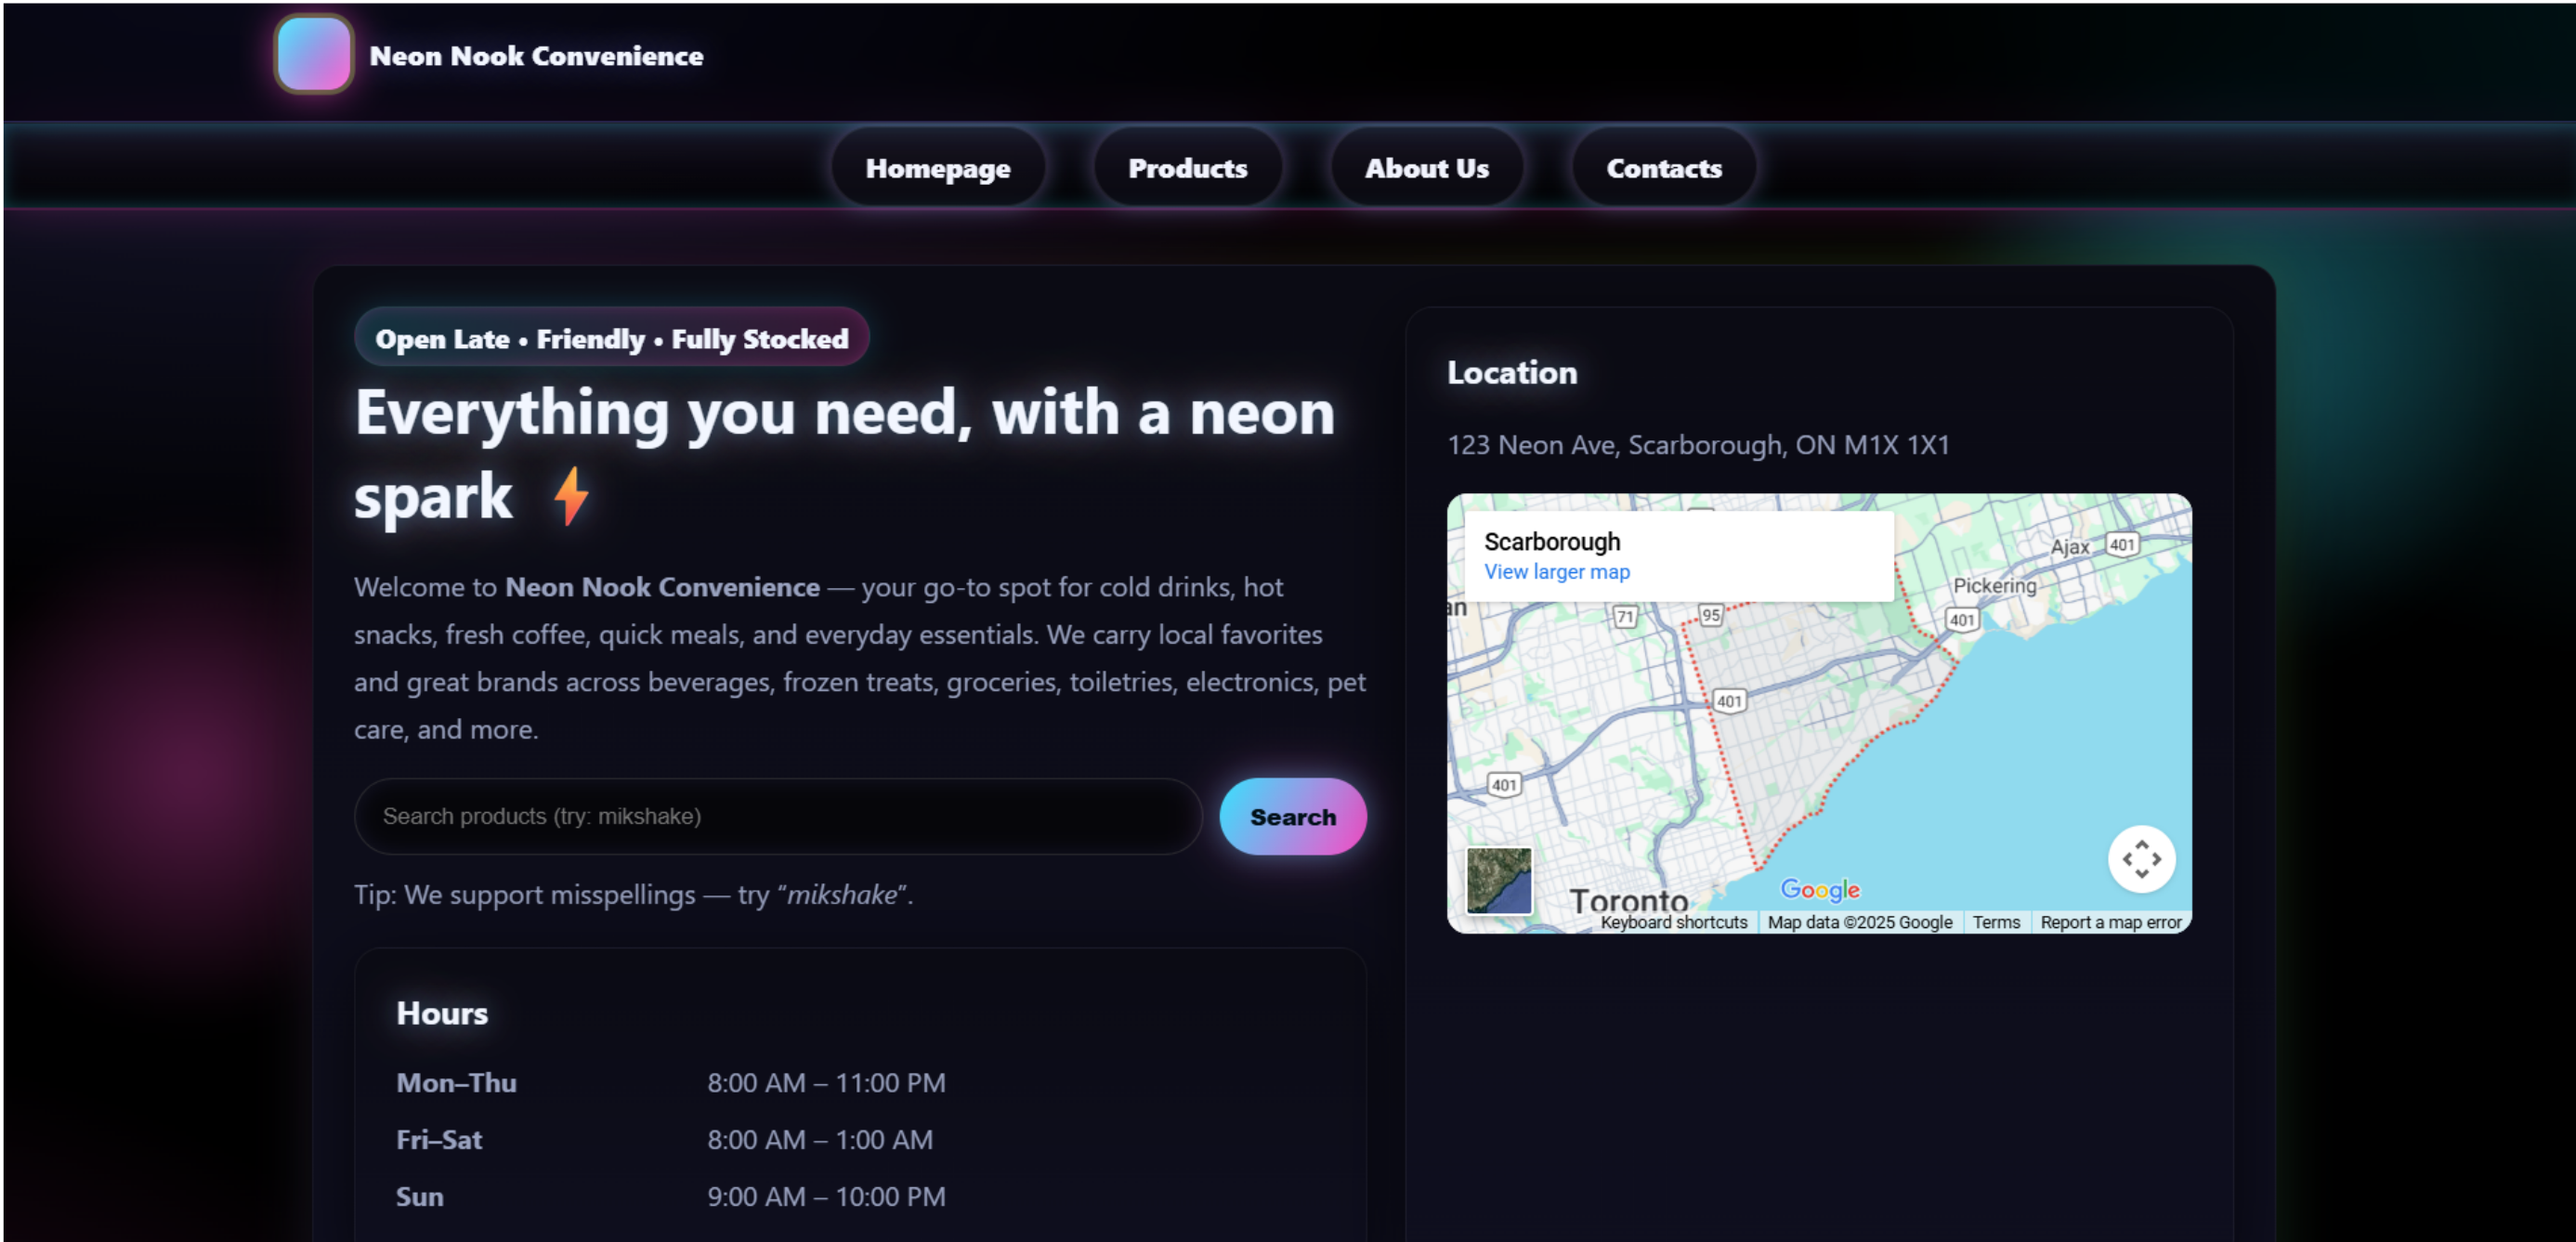Open the Contacts page
This screenshot has width=2576, height=1242.
click(1663, 168)
